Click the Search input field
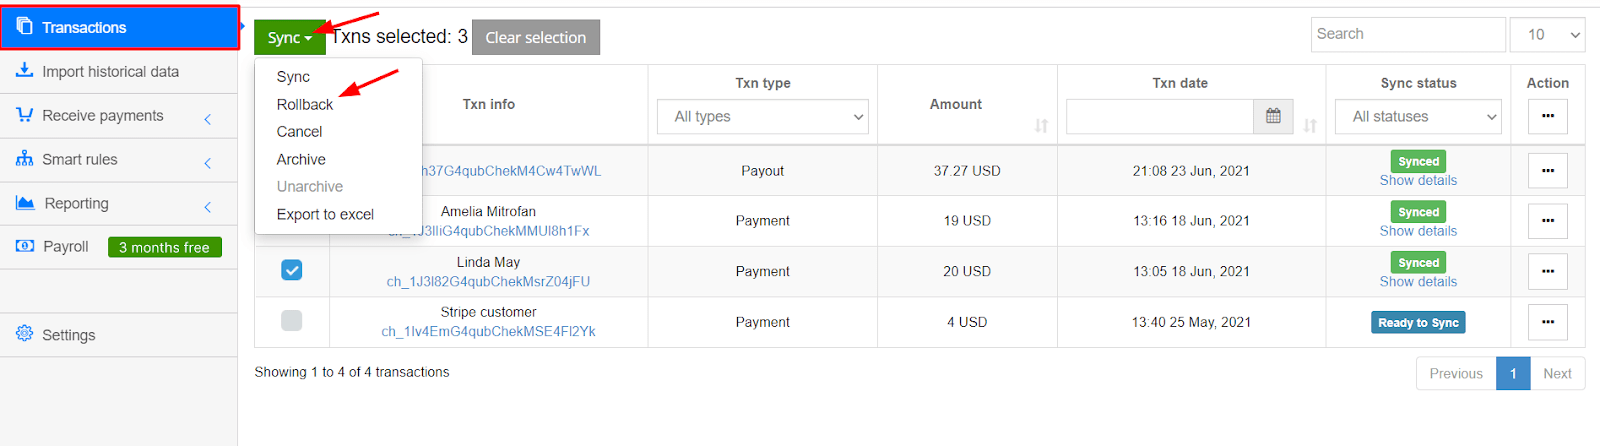Viewport: 1600px width, 446px height. [1407, 35]
